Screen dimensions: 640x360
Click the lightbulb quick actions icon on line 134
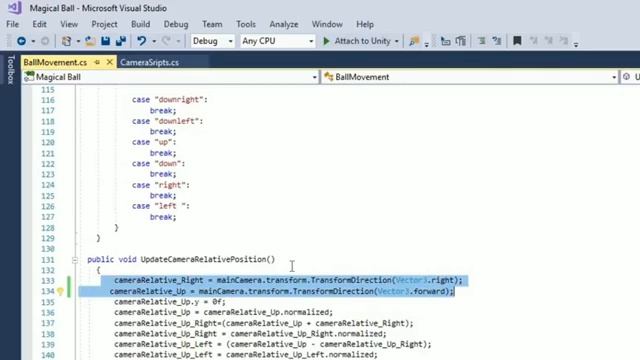[x=60, y=291]
